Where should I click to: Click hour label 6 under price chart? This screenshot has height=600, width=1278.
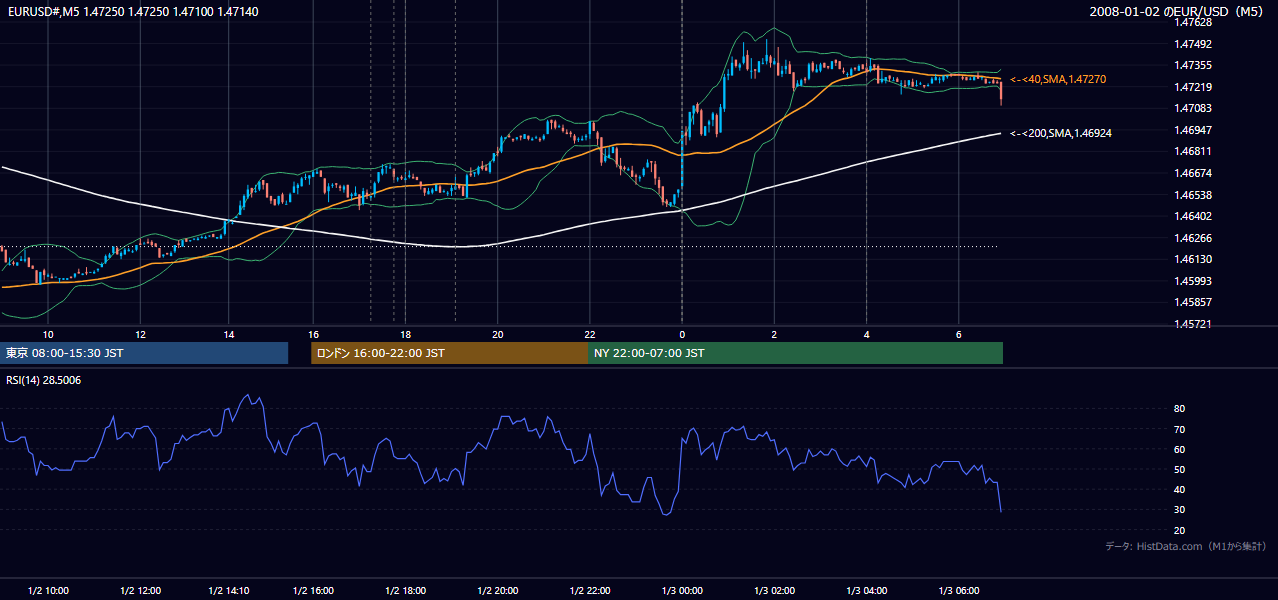[959, 334]
